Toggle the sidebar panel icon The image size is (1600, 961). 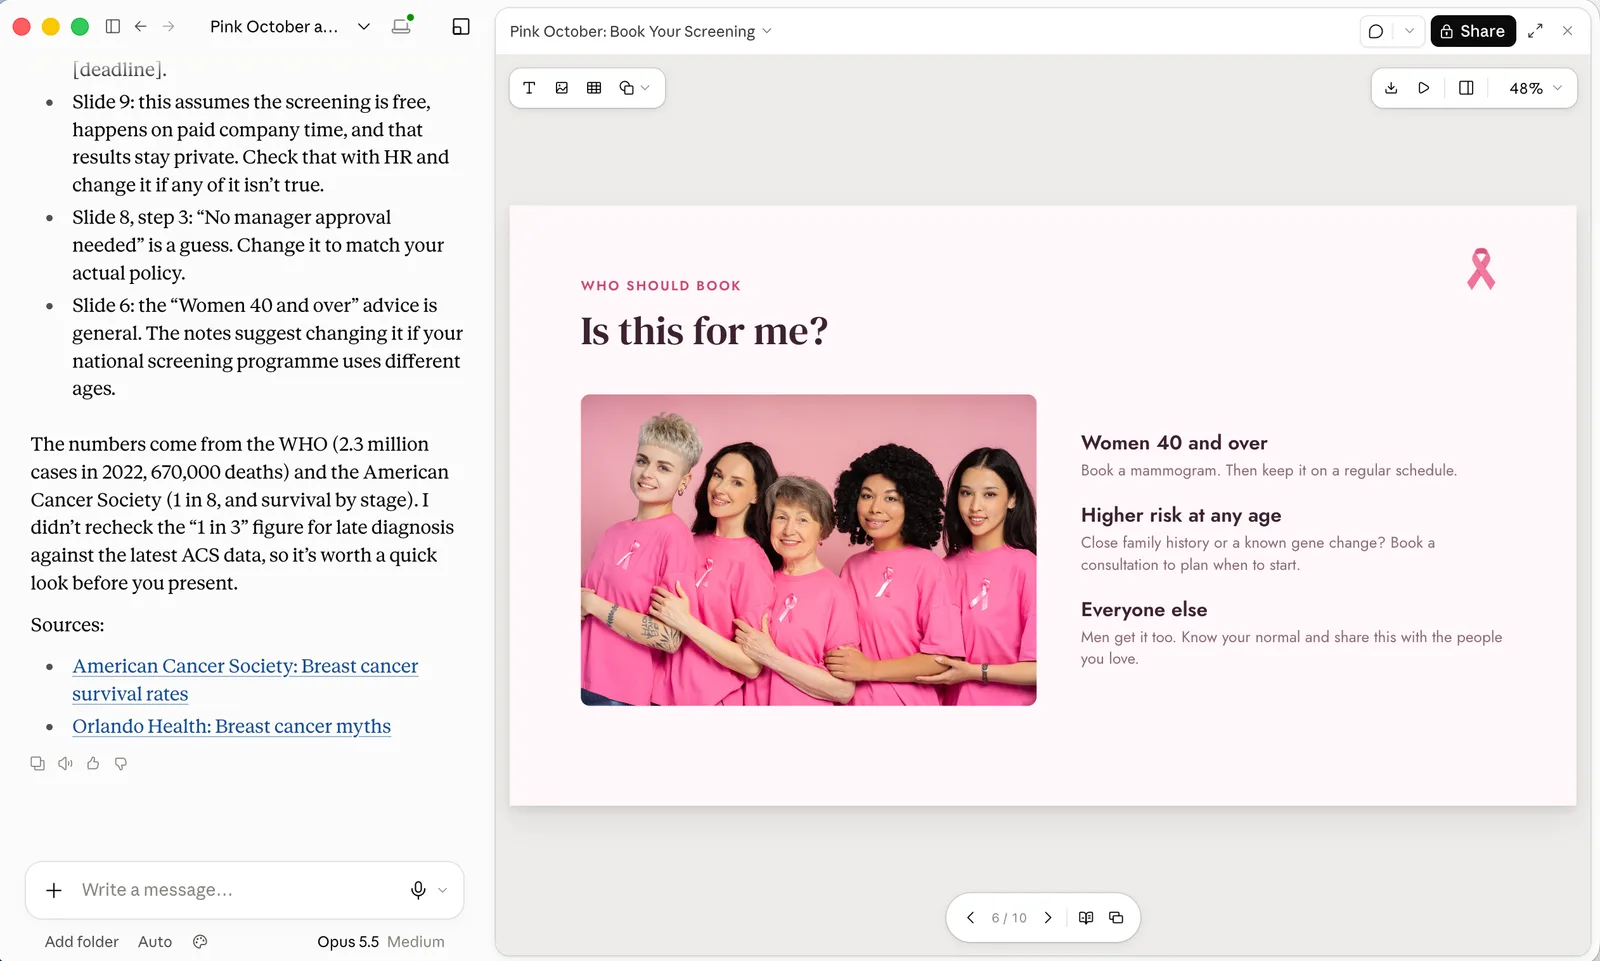click(x=113, y=27)
